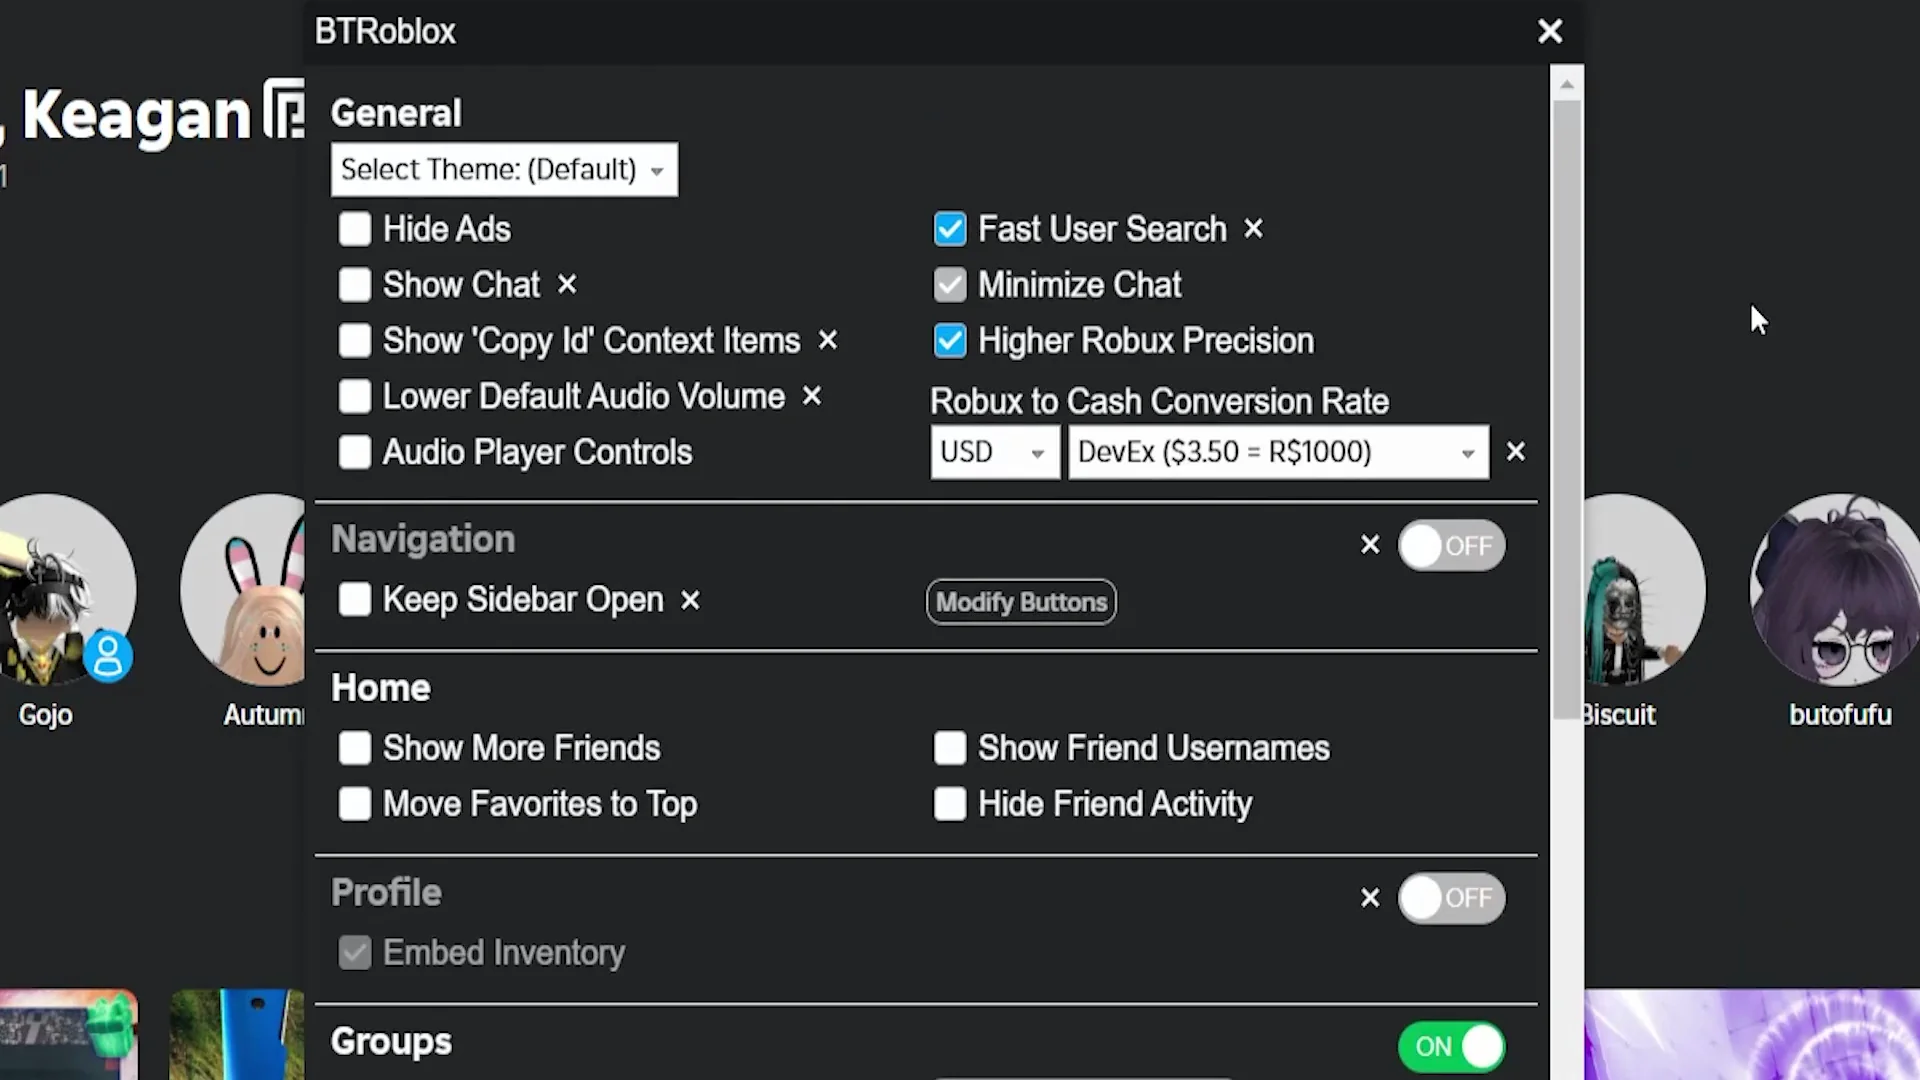The width and height of the screenshot is (1920, 1080).
Task: Switch off the Groups section toggle
Action: point(1451,1047)
